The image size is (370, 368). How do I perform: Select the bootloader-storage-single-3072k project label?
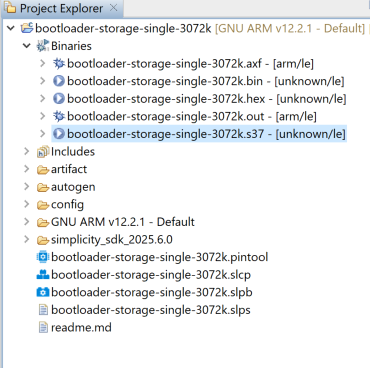(x=123, y=28)
